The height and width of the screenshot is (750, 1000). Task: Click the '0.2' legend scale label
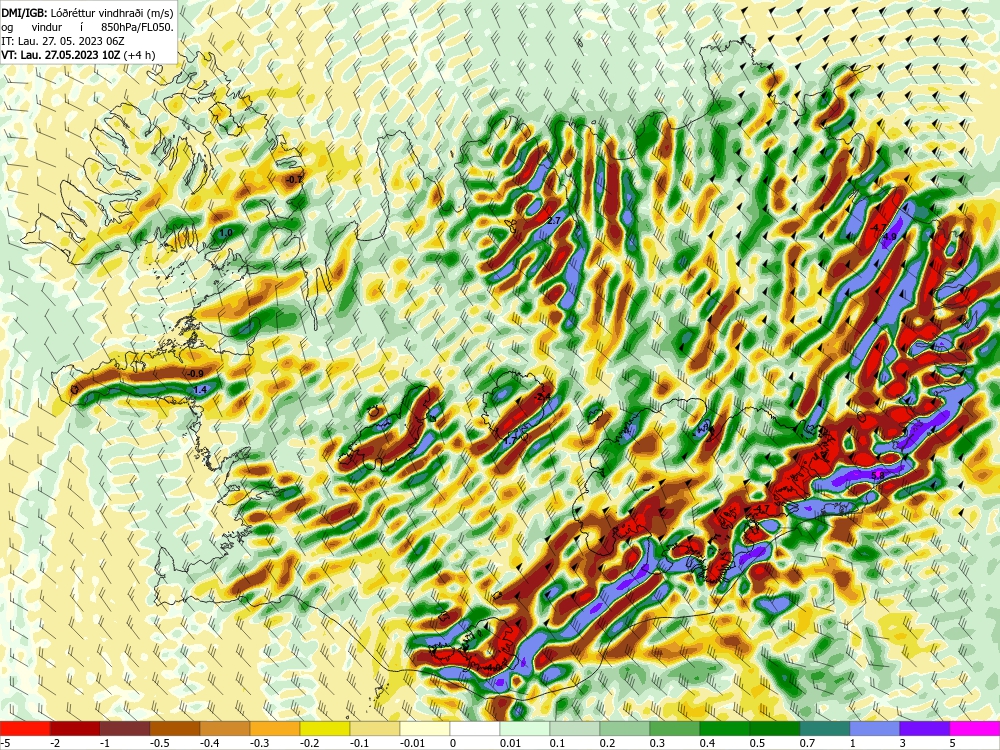coord(607,743)
